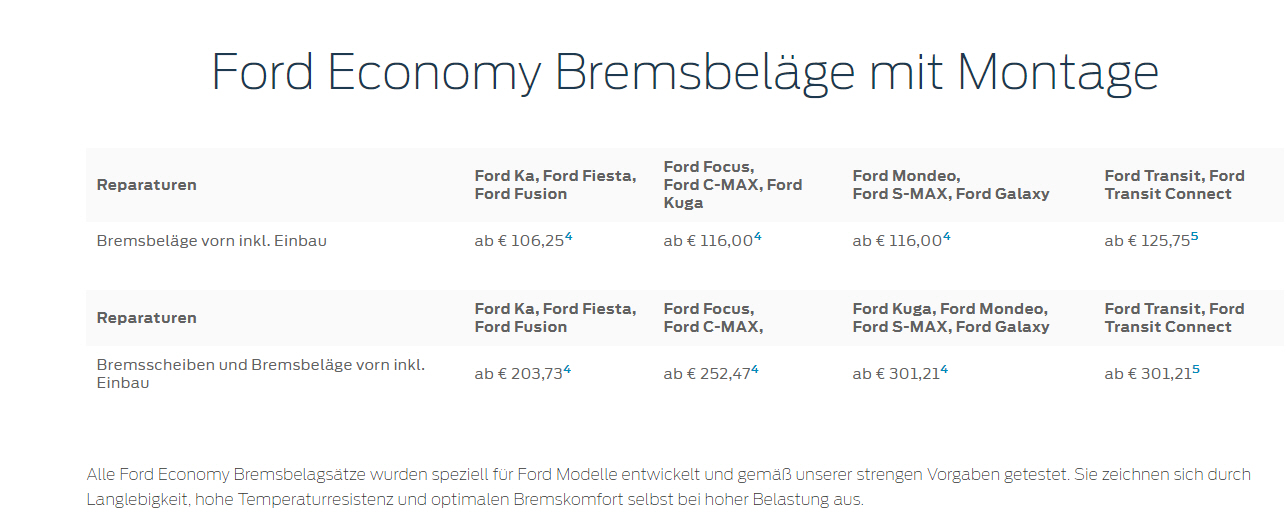Click the page heading Ford Economy Bremsbeläge mit Montage

685,73
